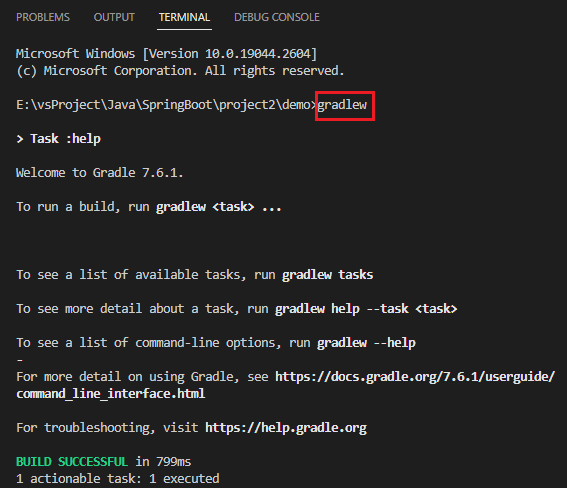Click the E:\vsProject path prompt
This screenshot has height=488, width=567.
166,105
